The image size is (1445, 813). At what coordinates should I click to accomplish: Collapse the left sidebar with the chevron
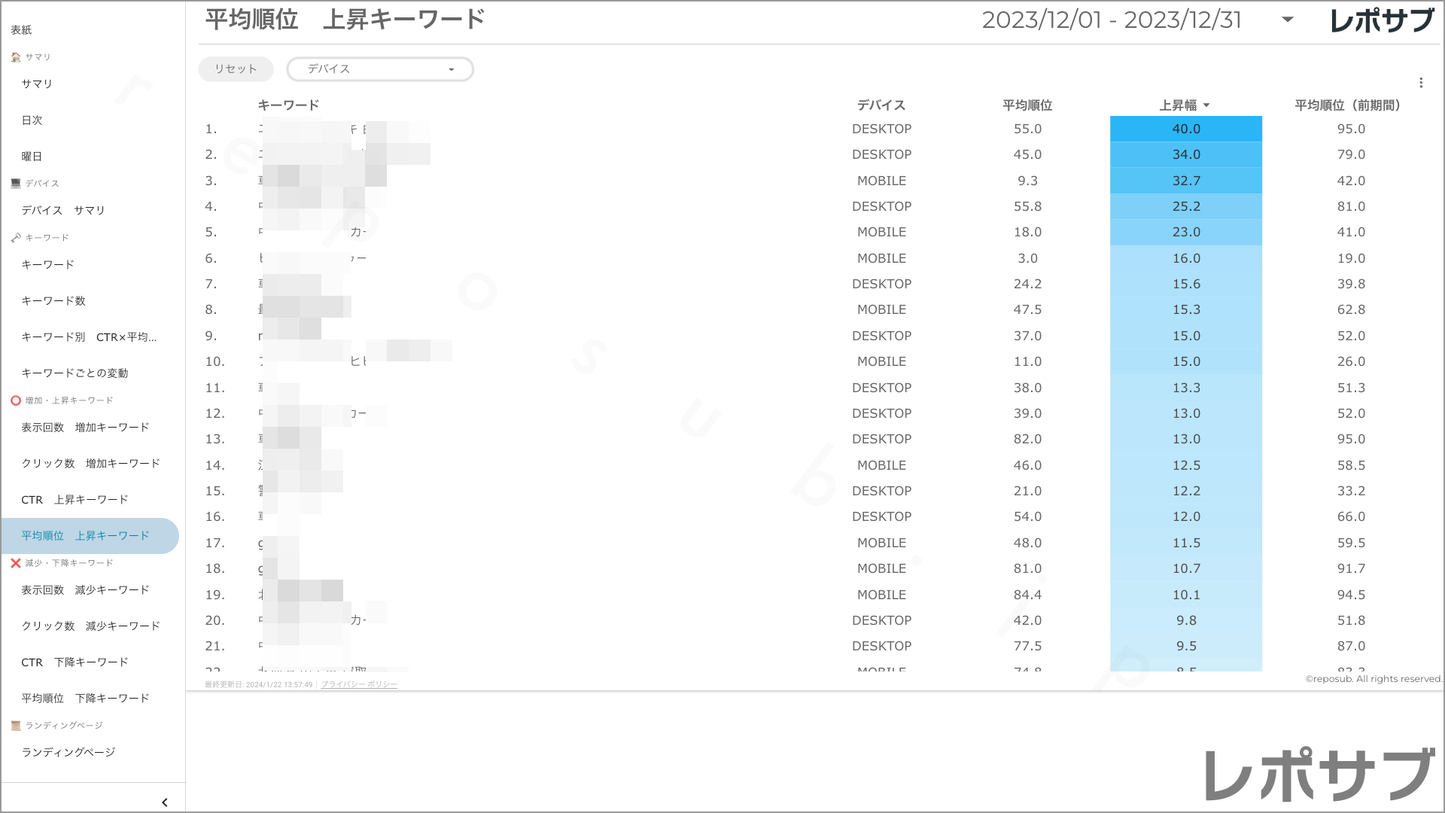point(165,802)
